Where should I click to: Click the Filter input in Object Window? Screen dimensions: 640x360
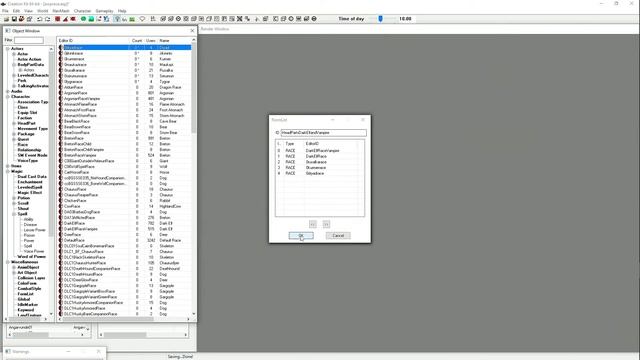(29, 40)
